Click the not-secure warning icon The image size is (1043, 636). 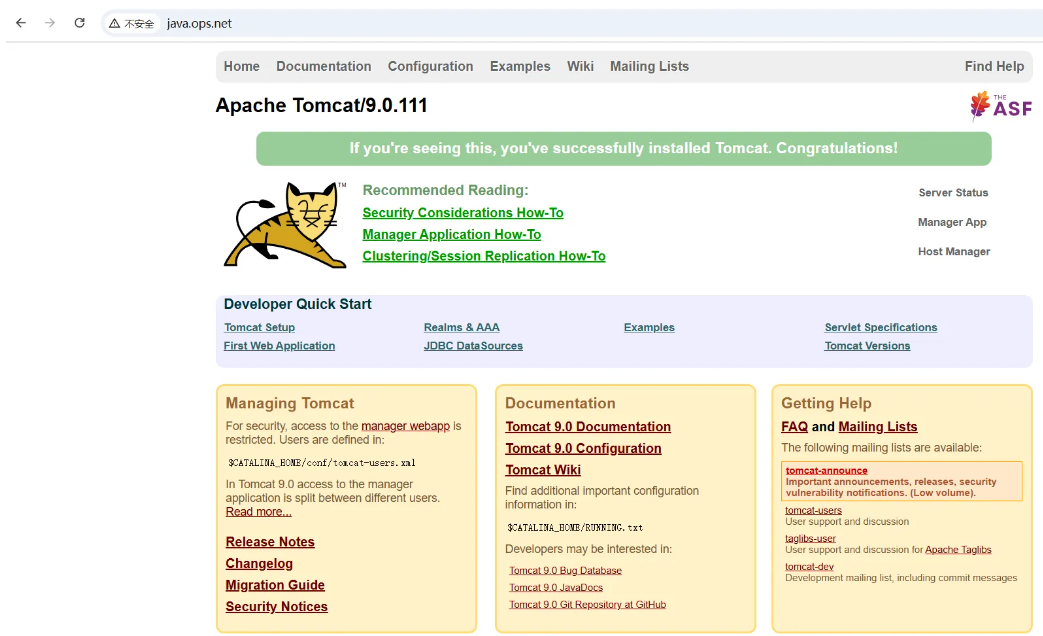pyautogui.click(x=115, y=23)
